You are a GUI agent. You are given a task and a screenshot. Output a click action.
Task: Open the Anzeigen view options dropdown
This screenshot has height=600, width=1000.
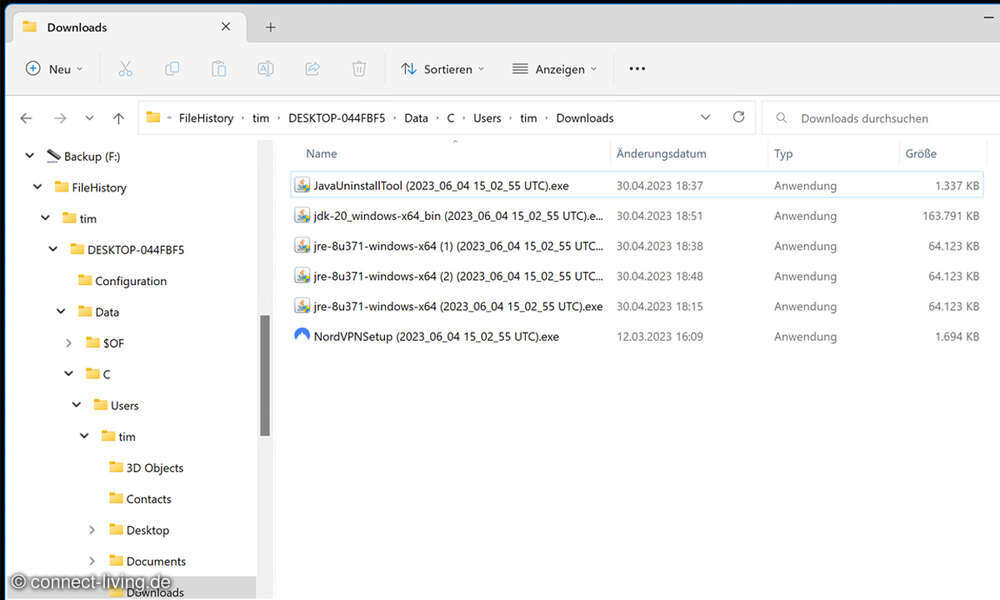click(555, 69)
